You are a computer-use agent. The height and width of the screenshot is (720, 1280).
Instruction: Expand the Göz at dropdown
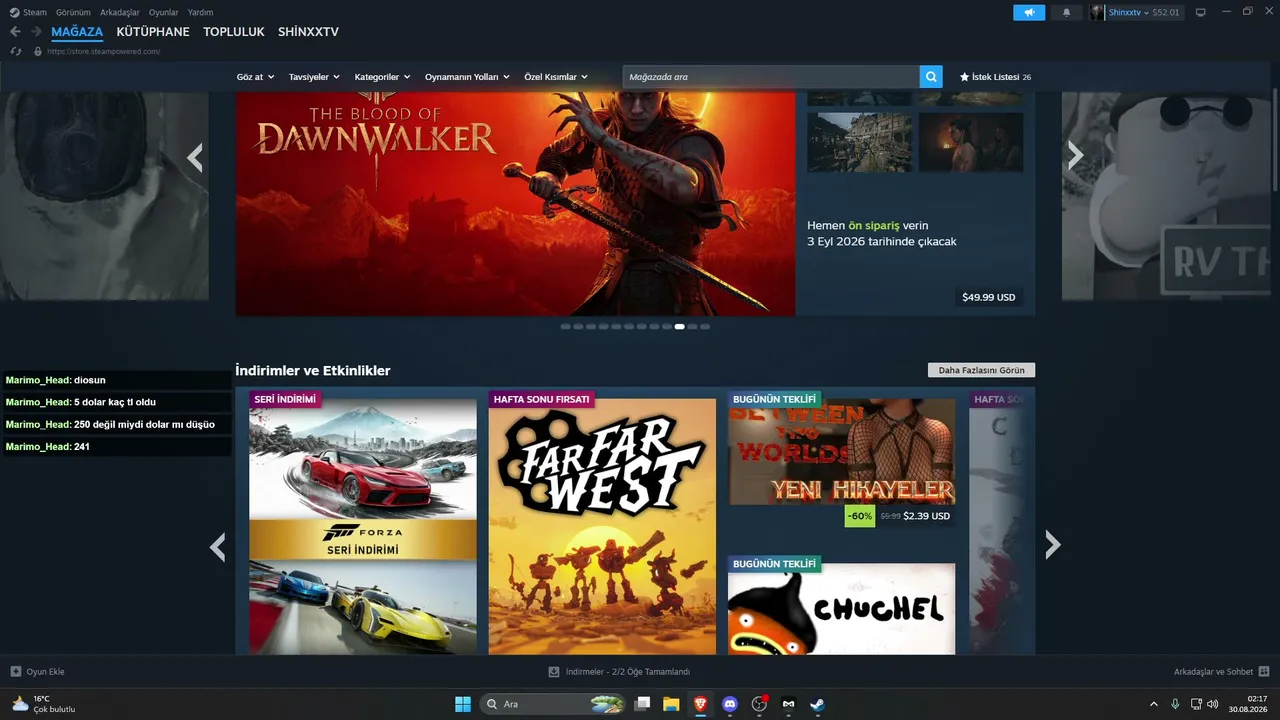coord(255,77)
